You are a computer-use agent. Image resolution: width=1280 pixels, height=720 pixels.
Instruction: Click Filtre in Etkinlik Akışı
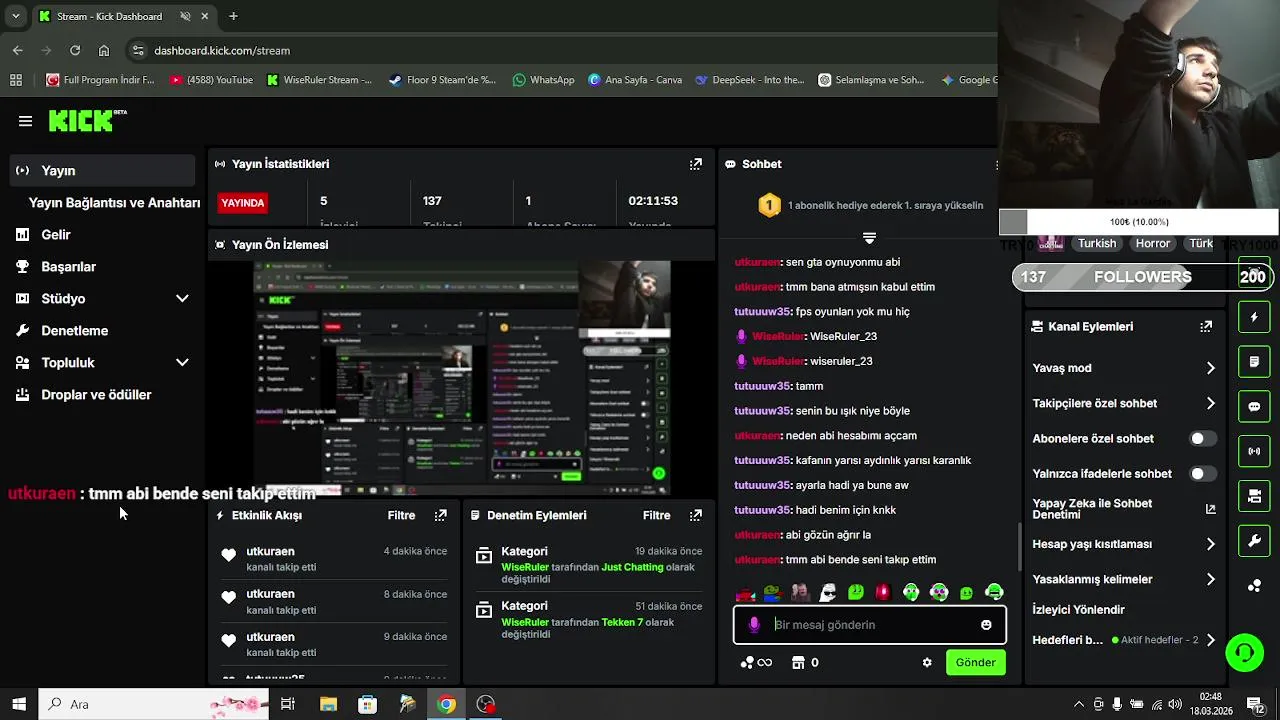(x=401, y=515)
